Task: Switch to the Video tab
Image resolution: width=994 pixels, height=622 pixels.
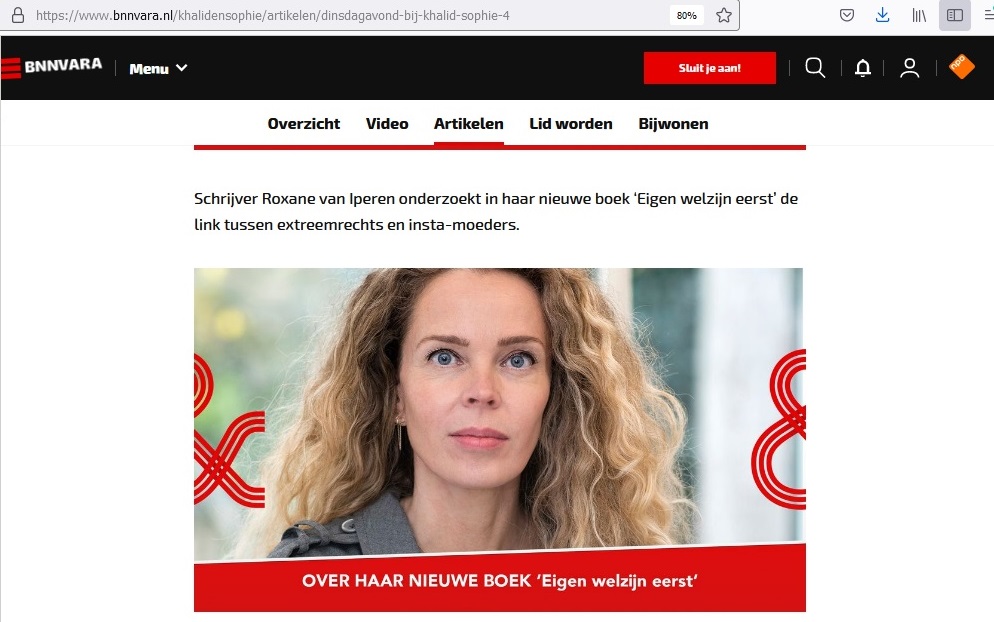Action: coord(387,124)
